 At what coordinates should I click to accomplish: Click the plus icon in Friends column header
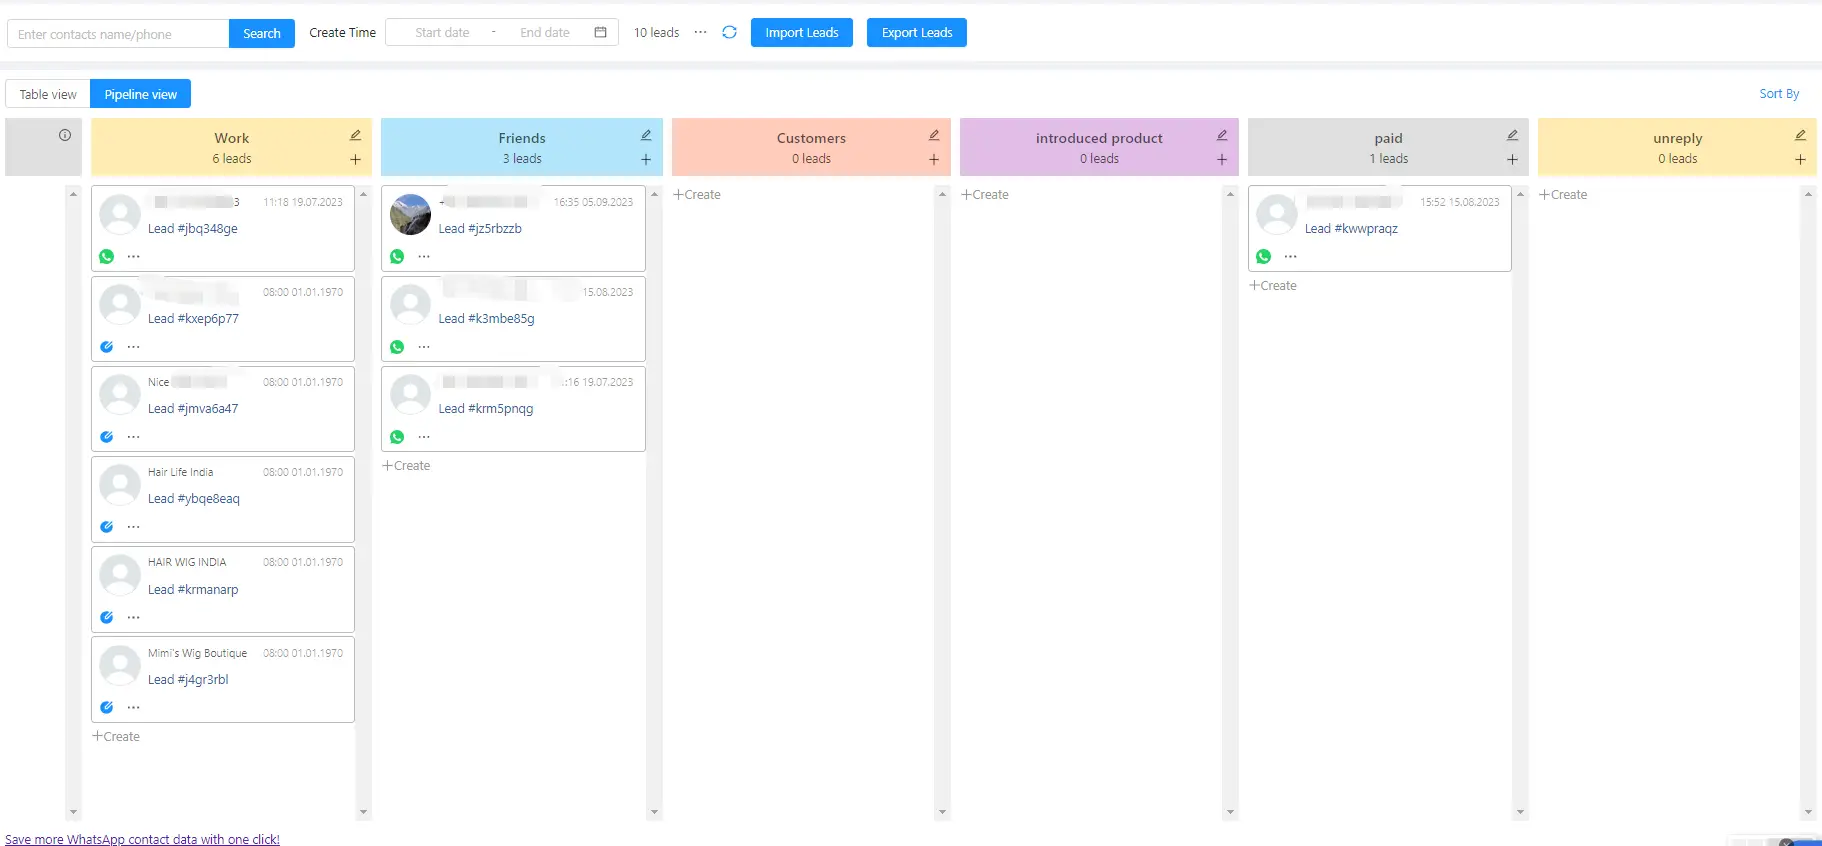(646, 159)
